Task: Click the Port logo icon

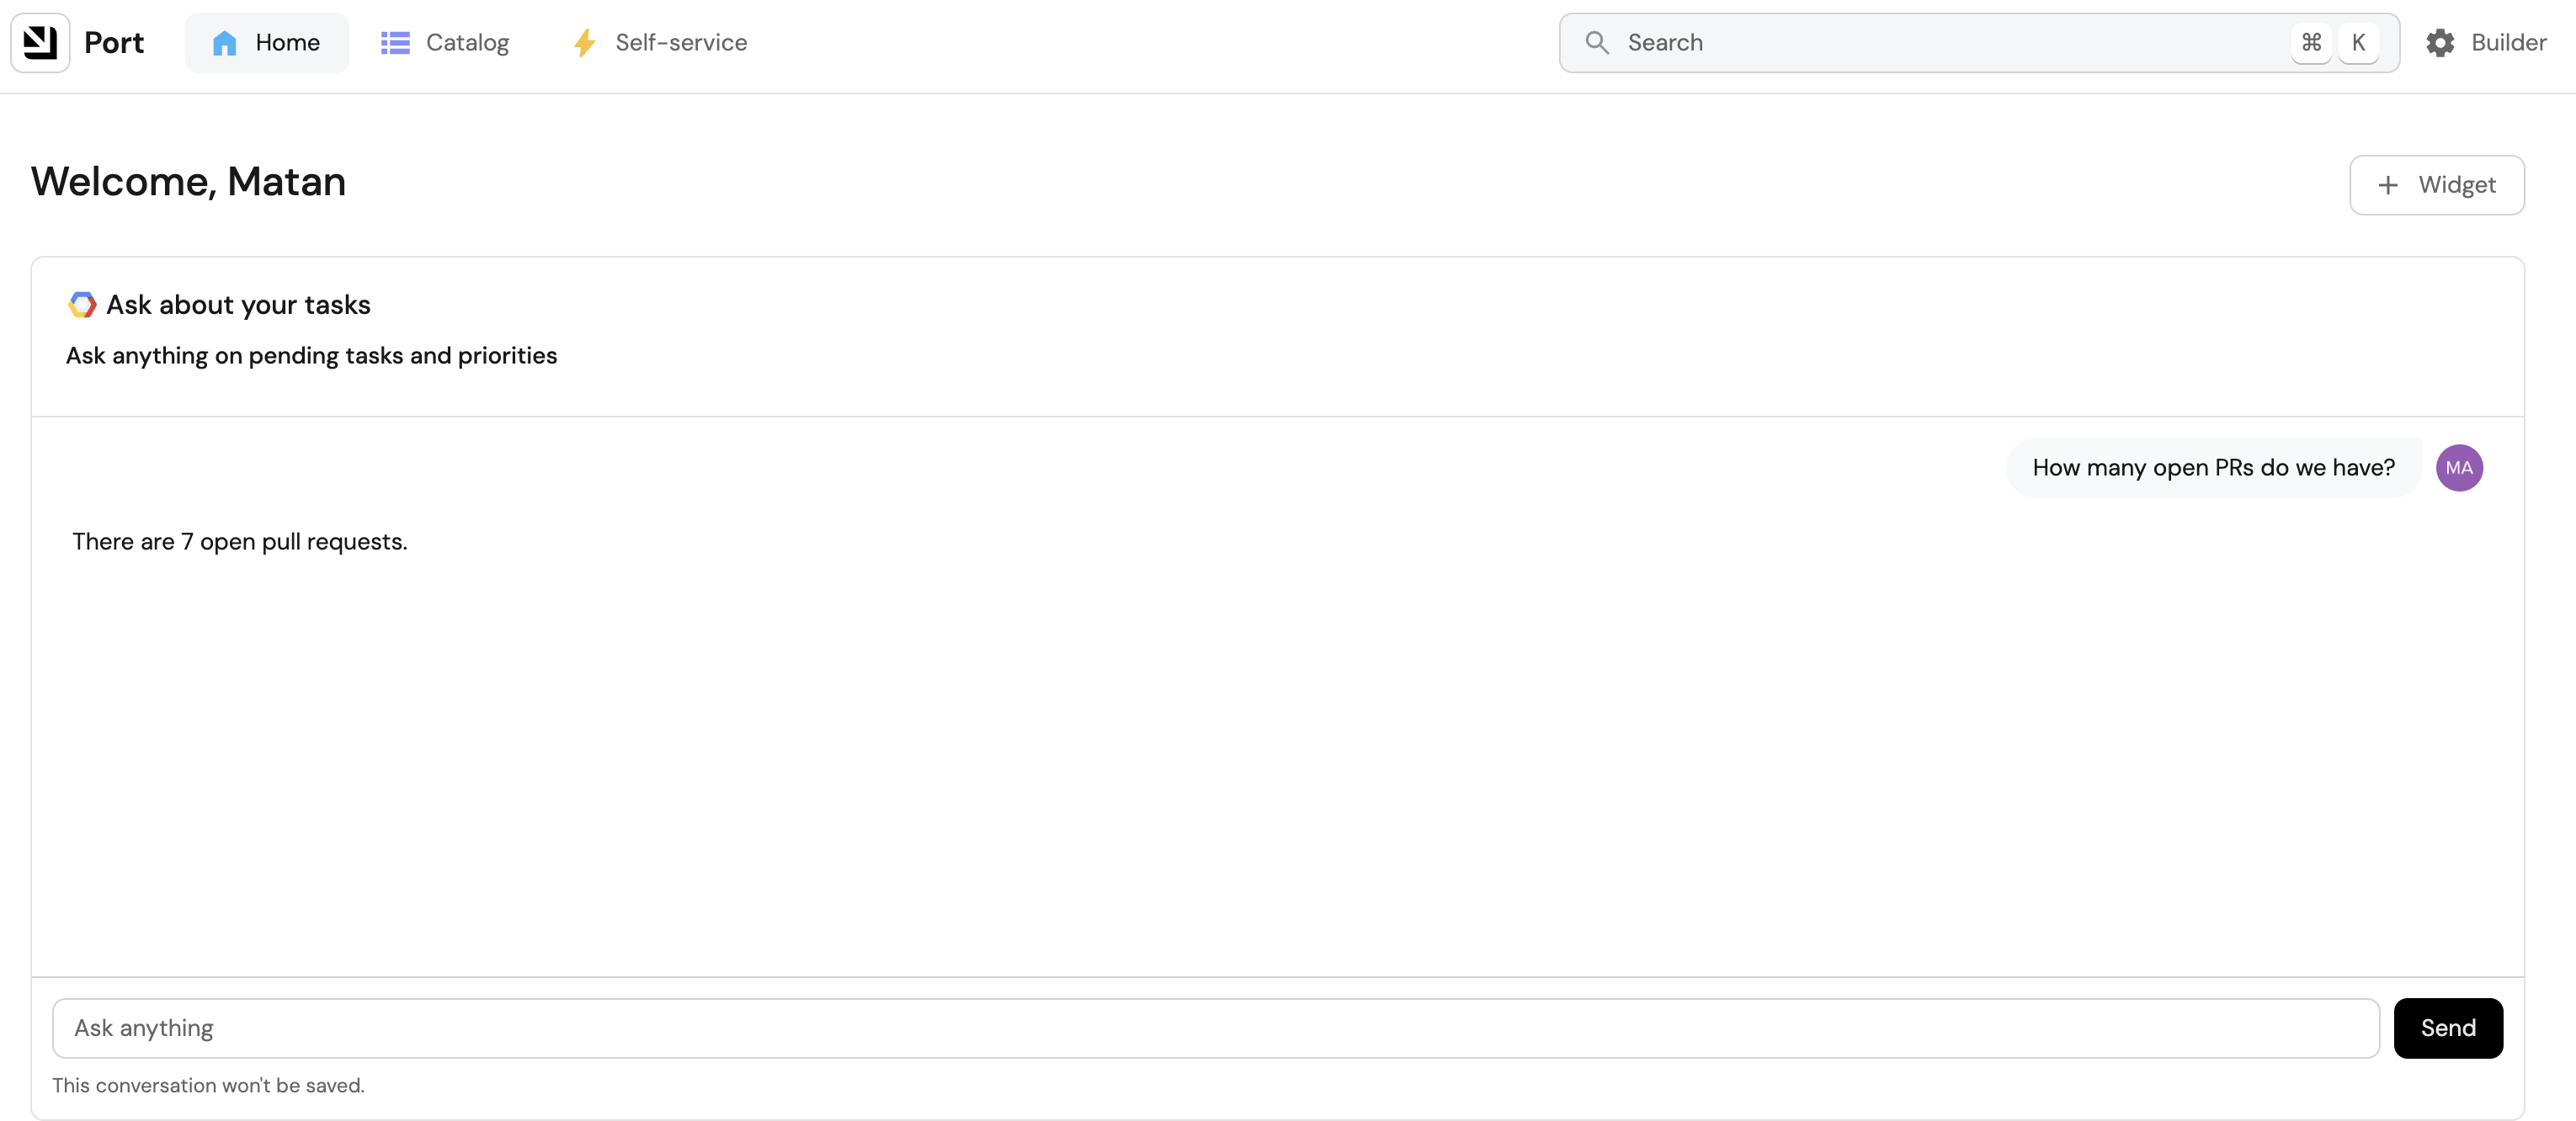Action: click(40, 42)
